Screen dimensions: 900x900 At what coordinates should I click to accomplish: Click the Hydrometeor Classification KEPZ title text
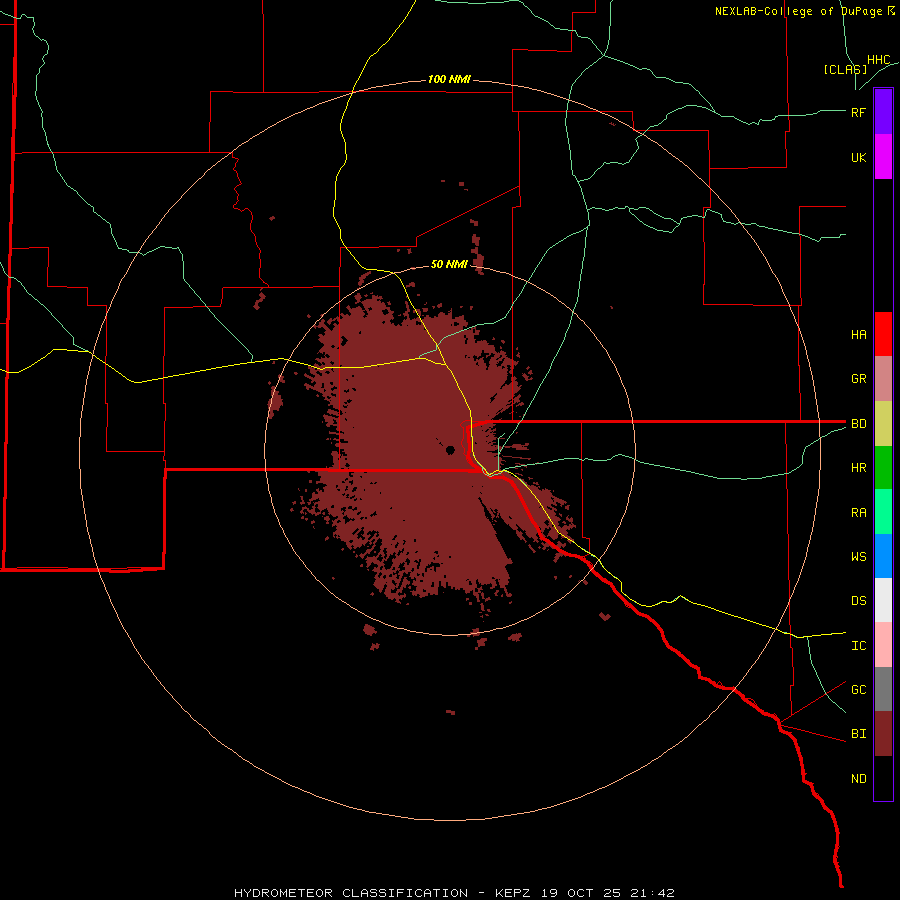(454, 893)
